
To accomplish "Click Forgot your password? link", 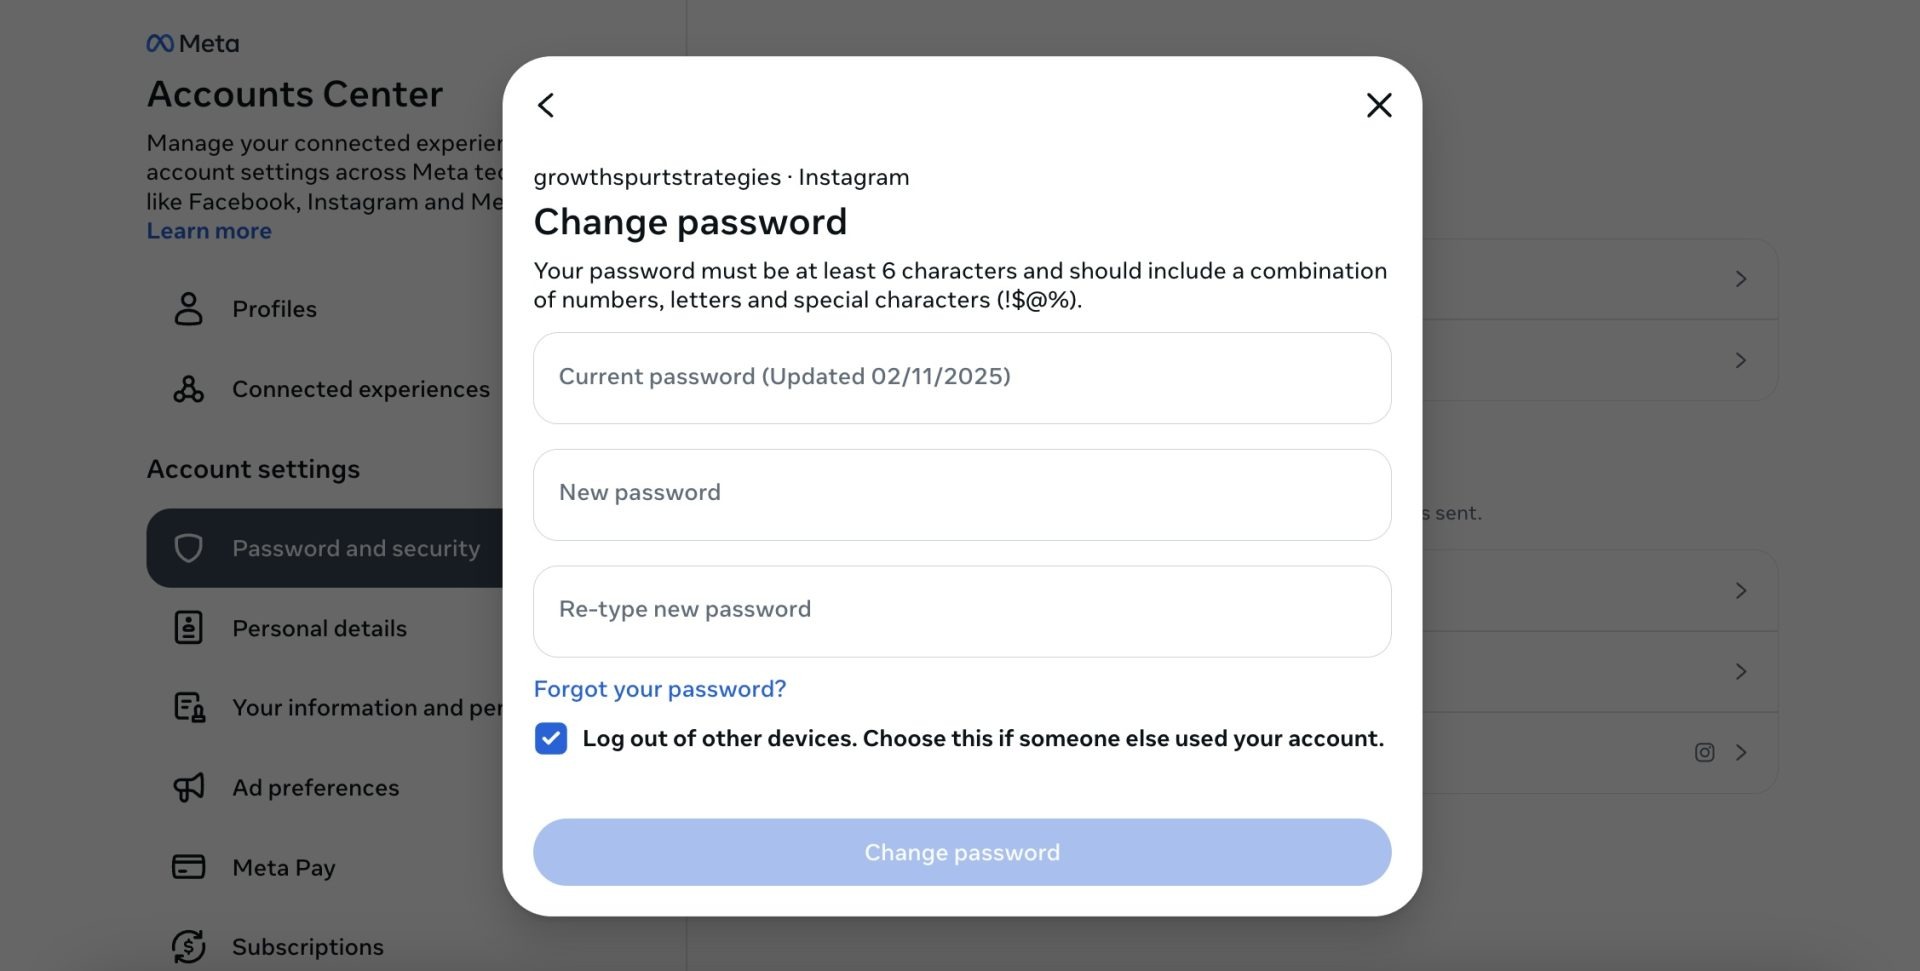I will tap(660, 689).
